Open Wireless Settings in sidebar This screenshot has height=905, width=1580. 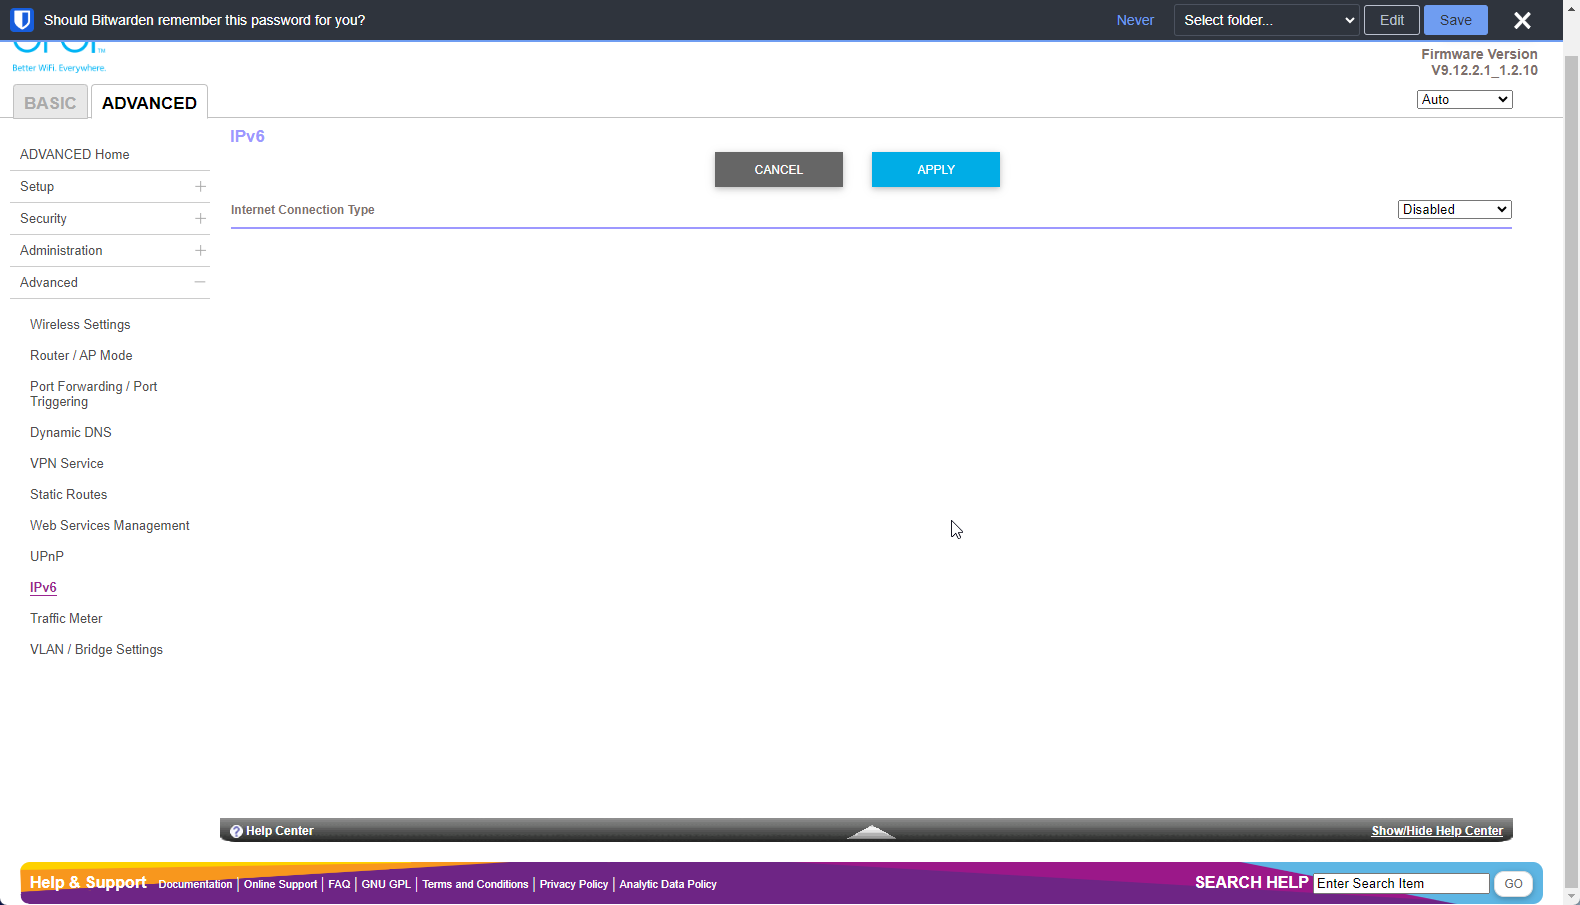click(x=80, y=325)
